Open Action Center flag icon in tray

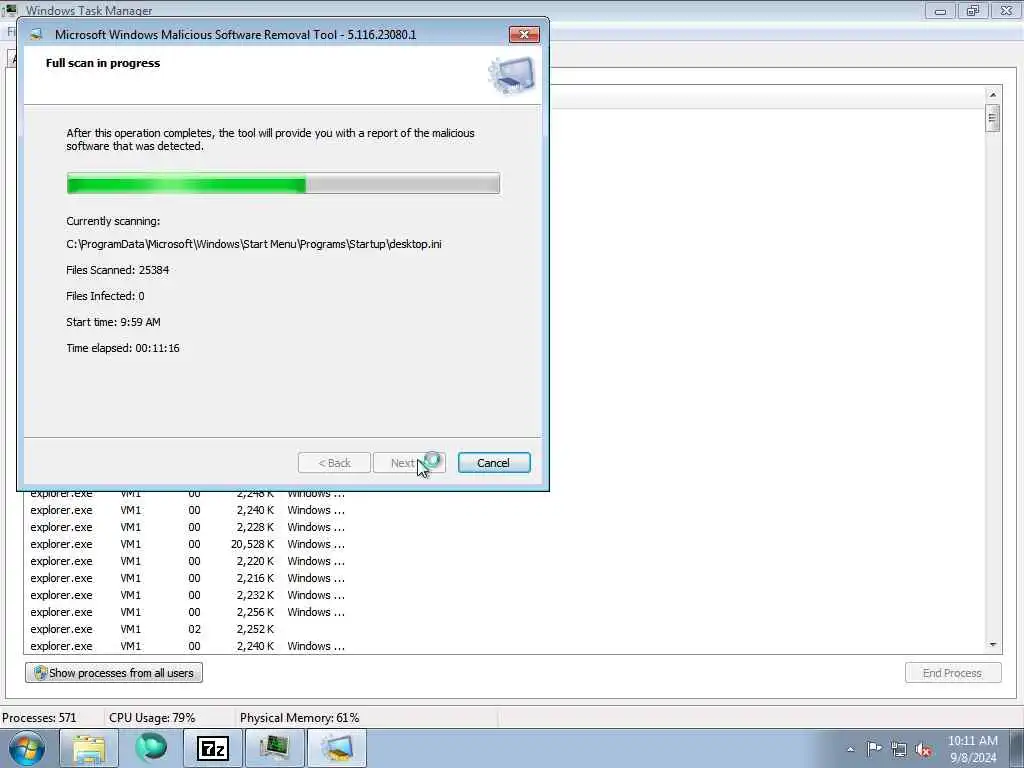coord(874,749)
